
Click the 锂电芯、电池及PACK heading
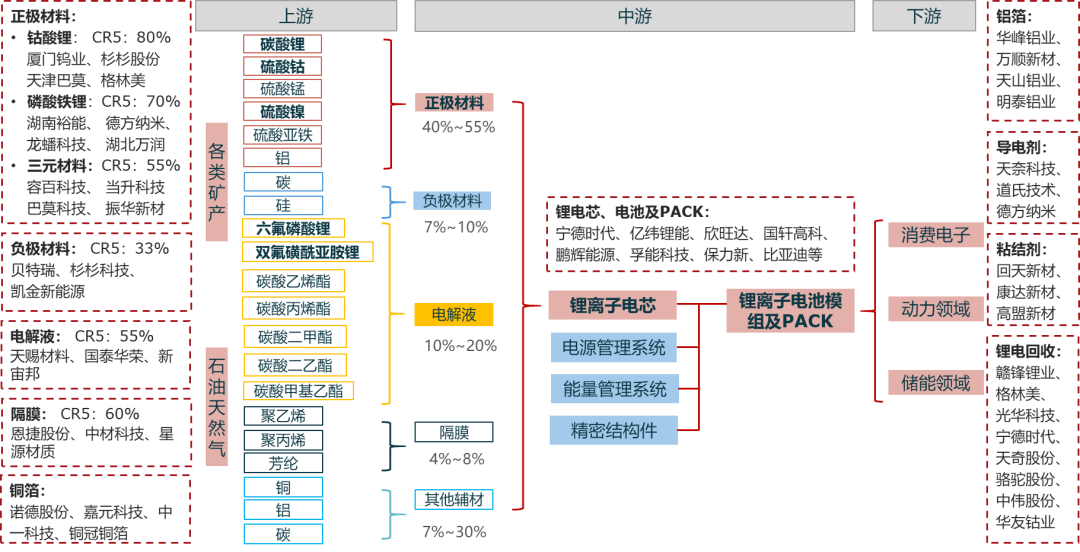point(632,212)
